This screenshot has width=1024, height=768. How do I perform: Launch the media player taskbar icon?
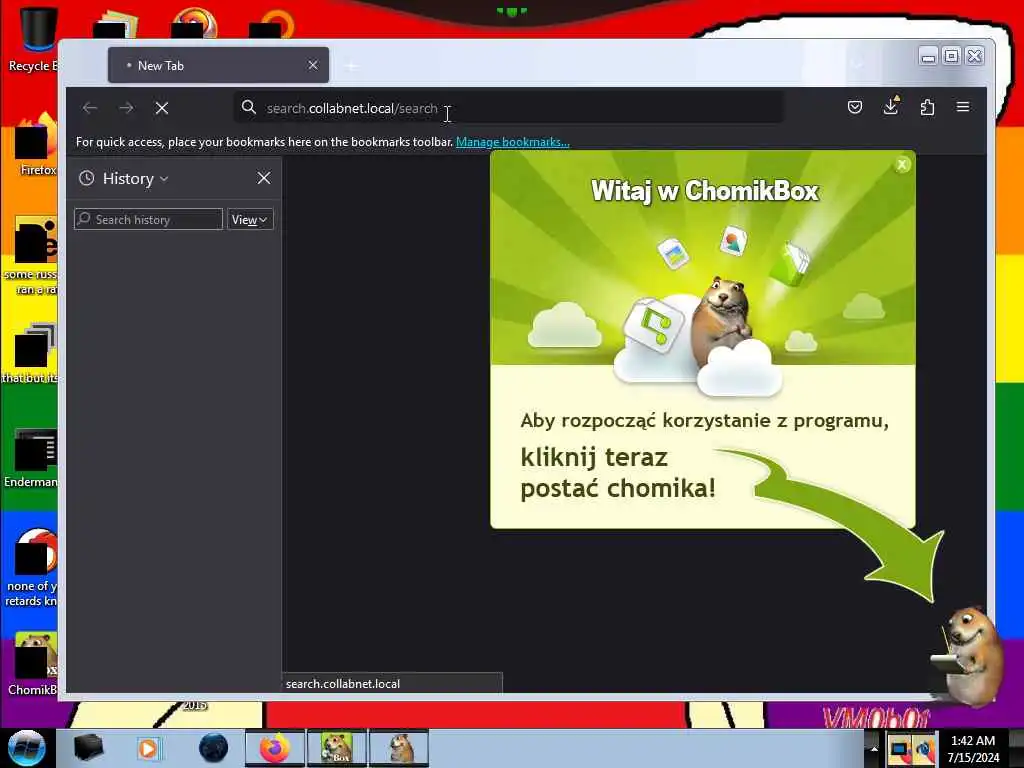(148, 748)
